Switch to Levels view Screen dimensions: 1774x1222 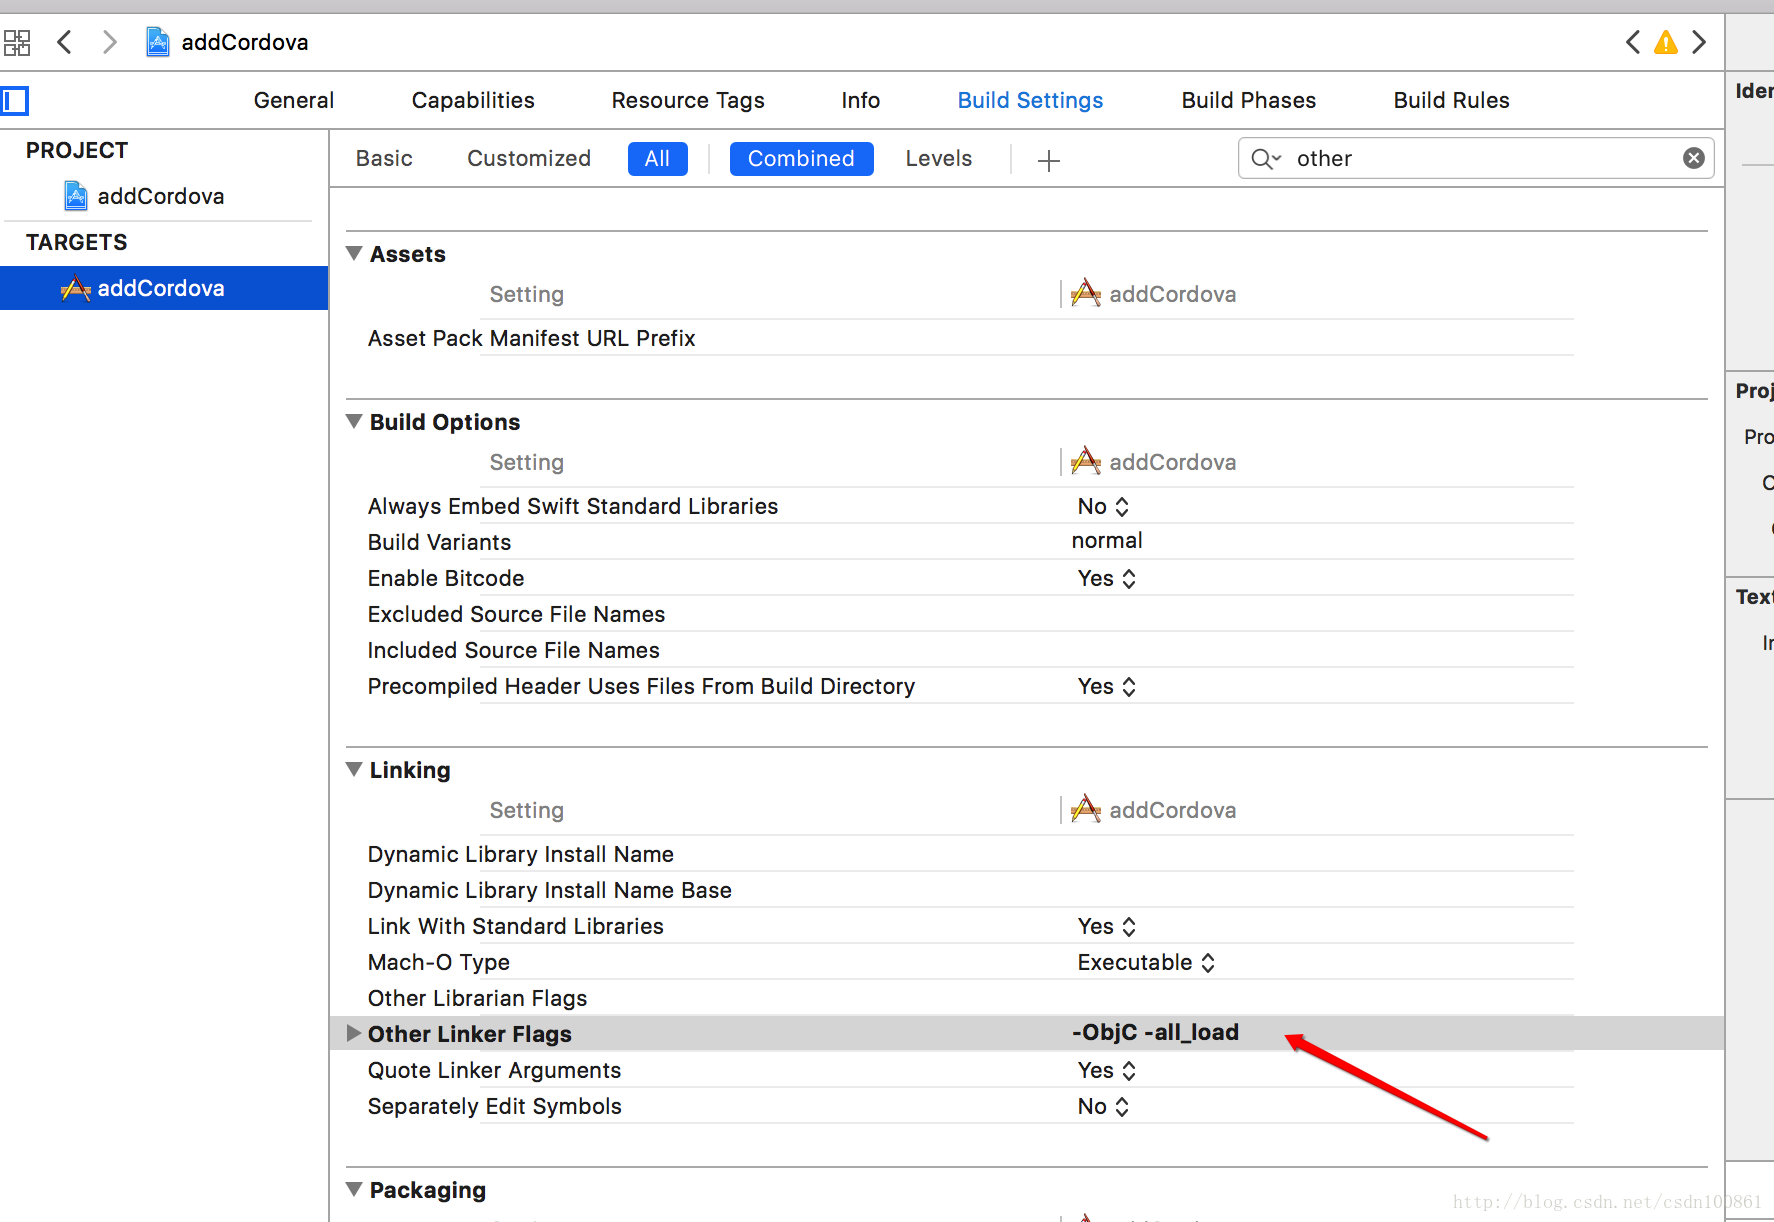tap(938, 158)
